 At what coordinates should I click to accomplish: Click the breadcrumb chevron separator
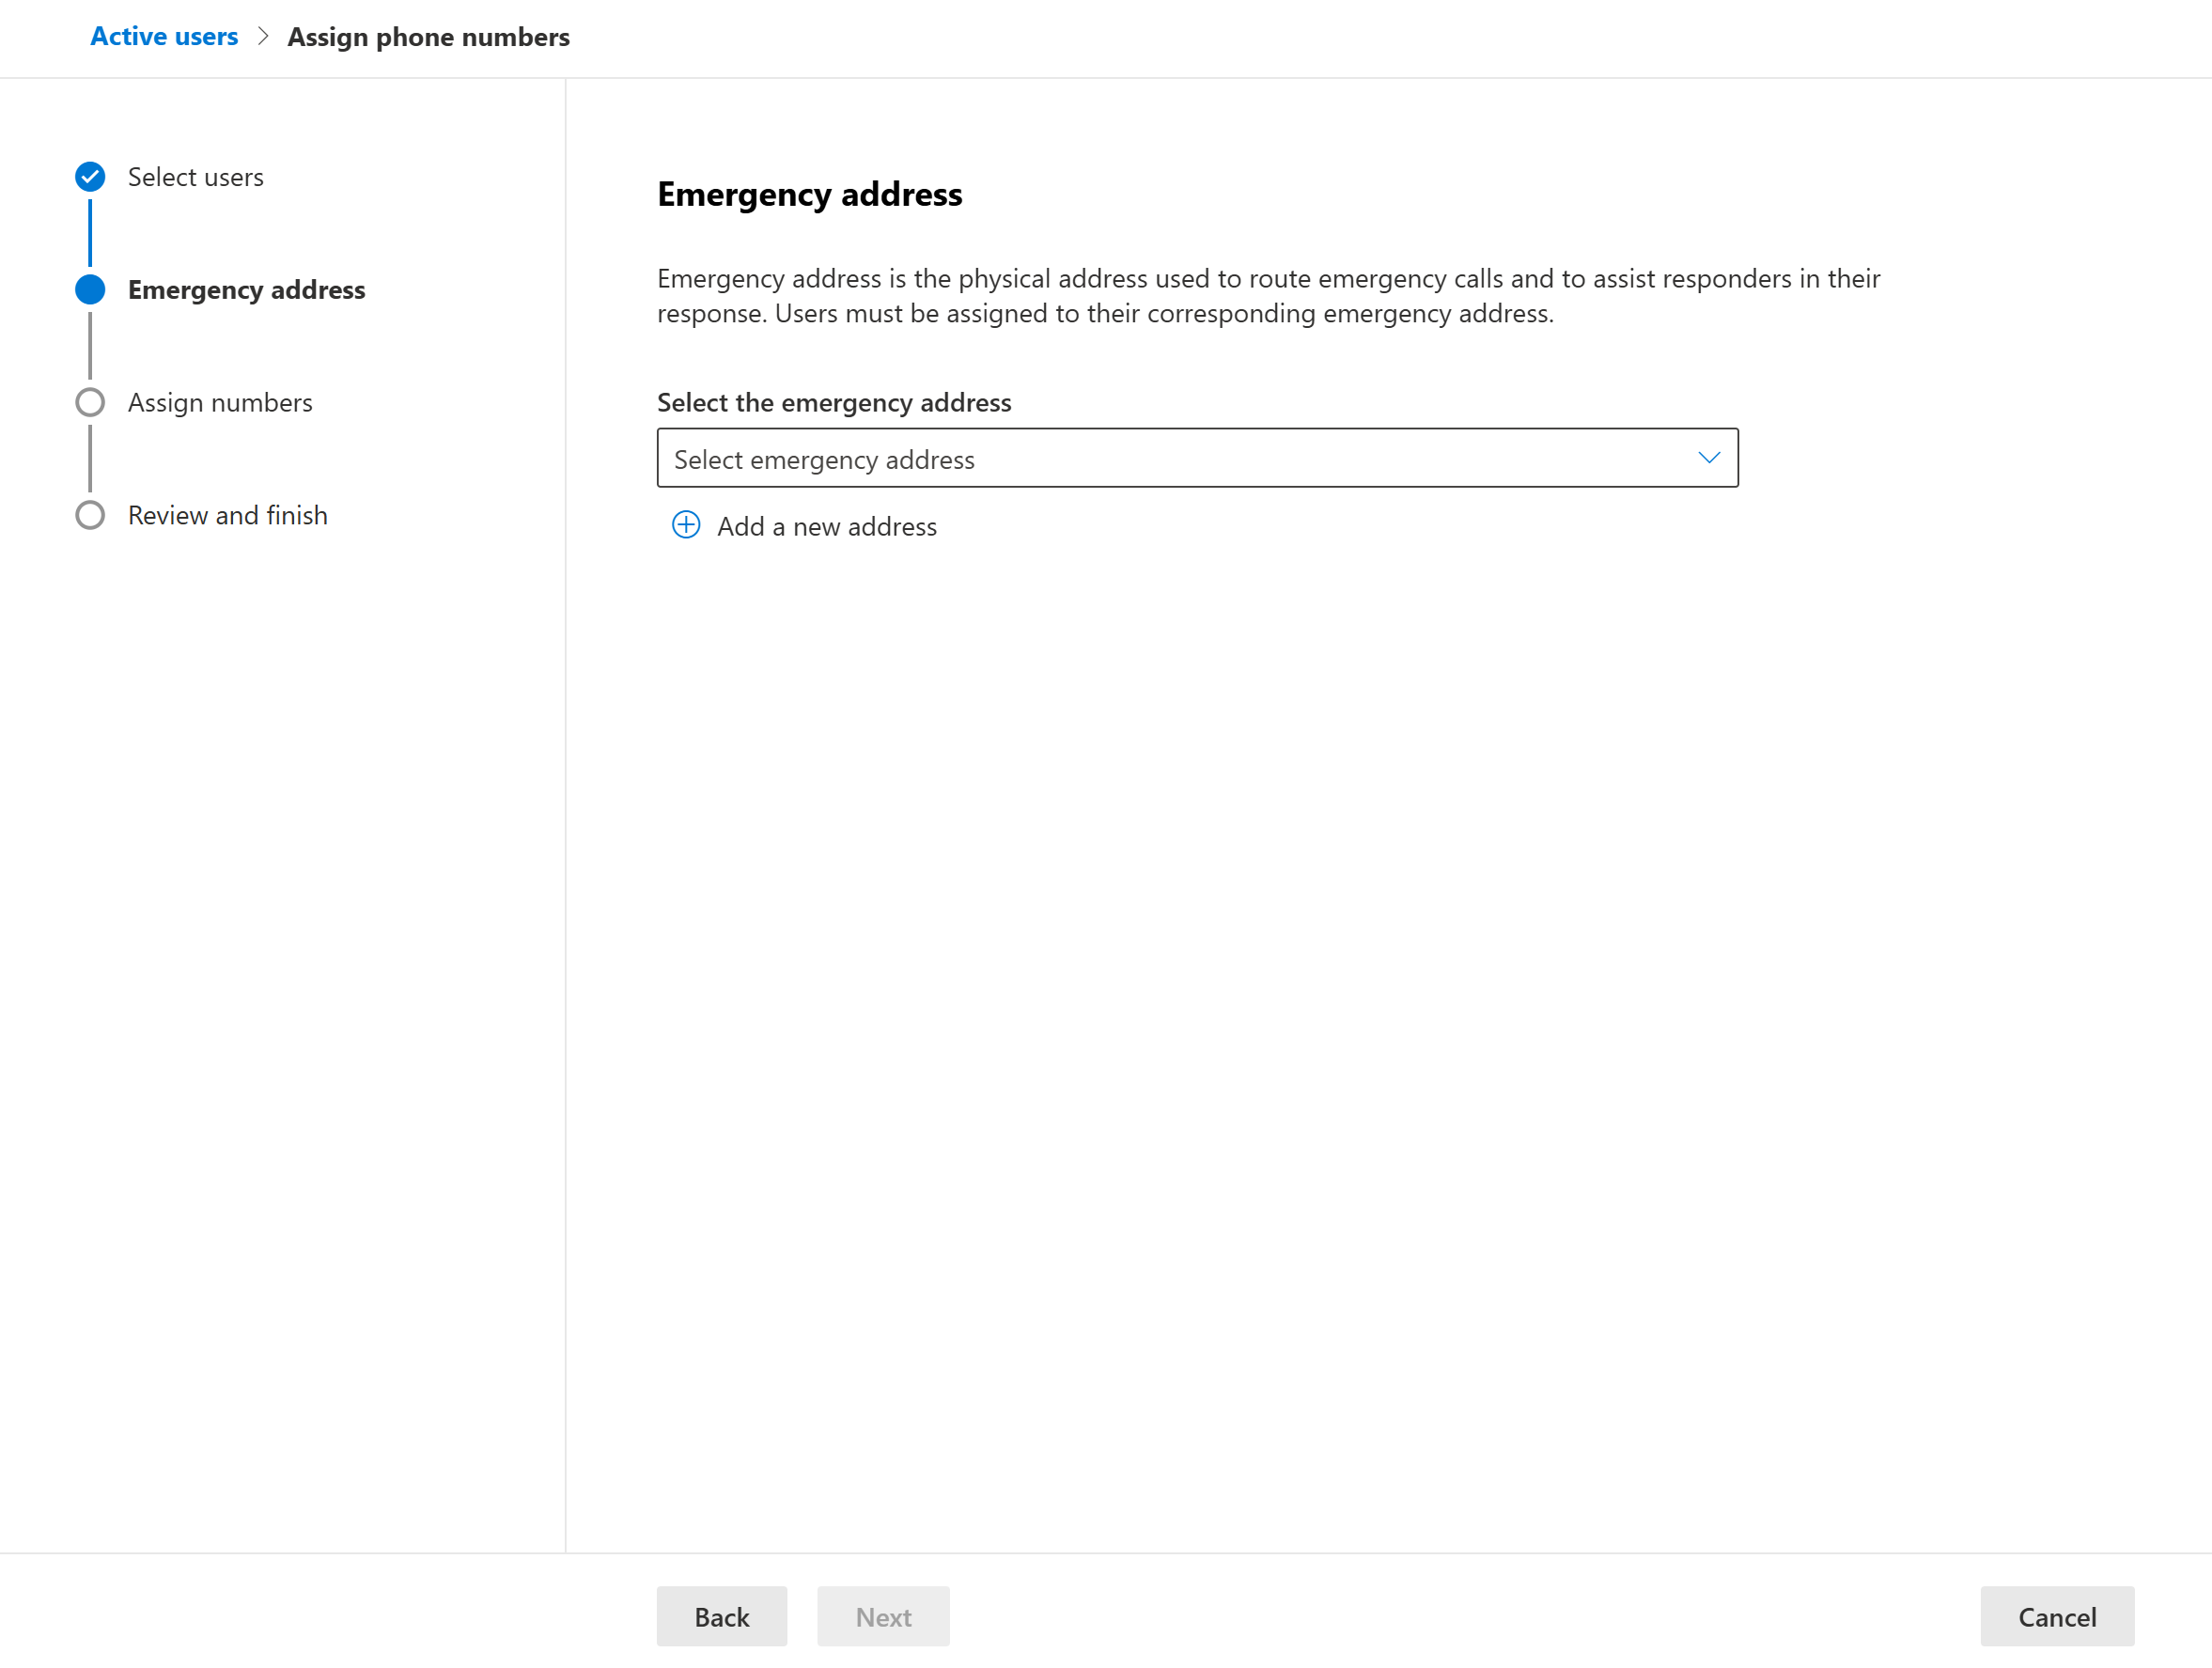(x=263, y=37)
